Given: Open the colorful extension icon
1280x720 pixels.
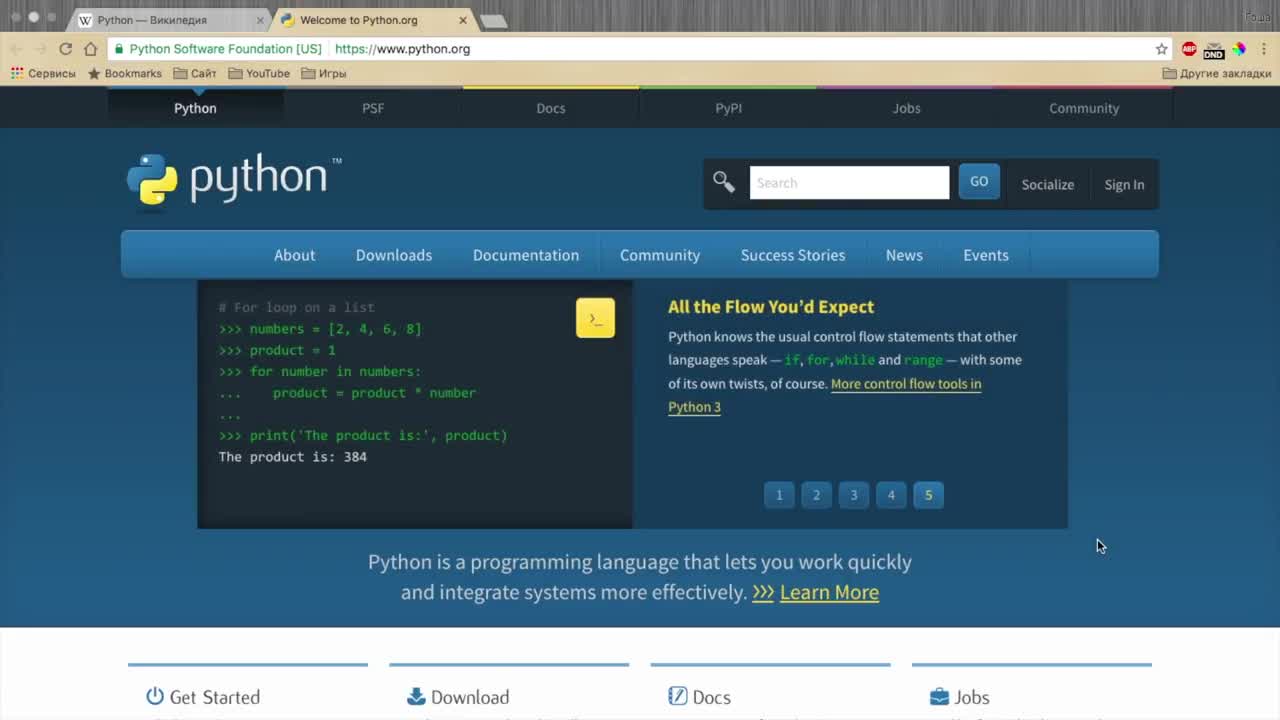Looking at the screenshot, I should 1238,49.
